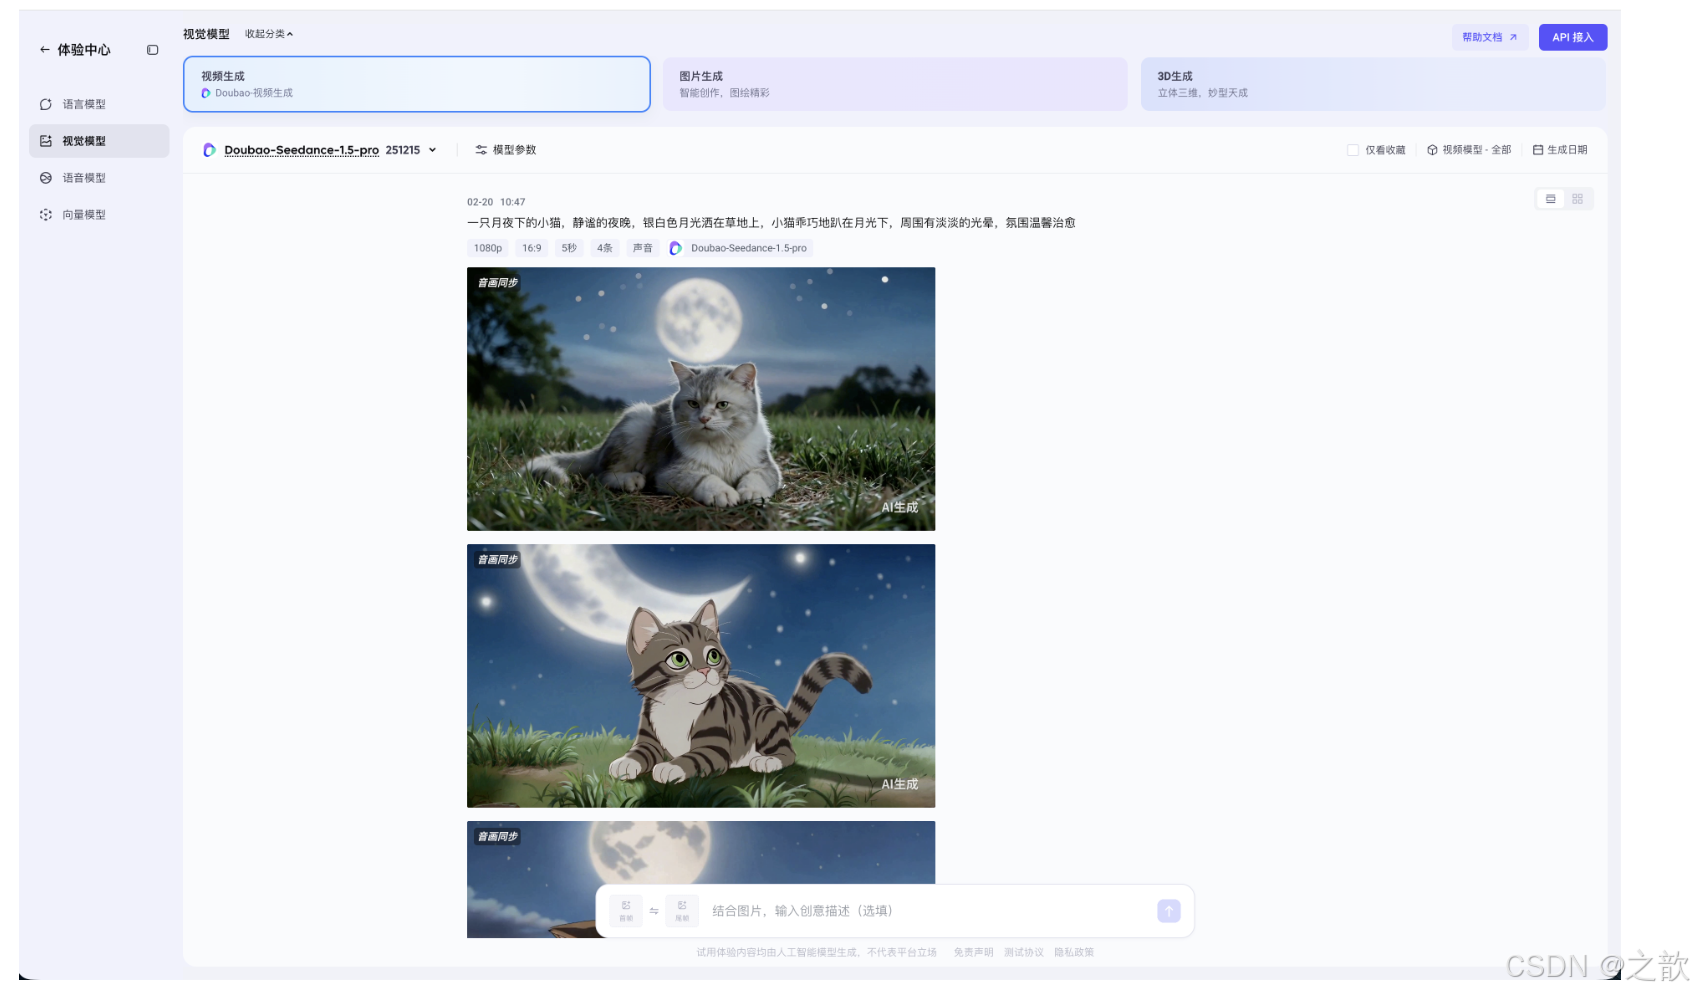
Task: Open the 生成日期 date filter
Action: pyautogui.click(x=1560, y=150)
